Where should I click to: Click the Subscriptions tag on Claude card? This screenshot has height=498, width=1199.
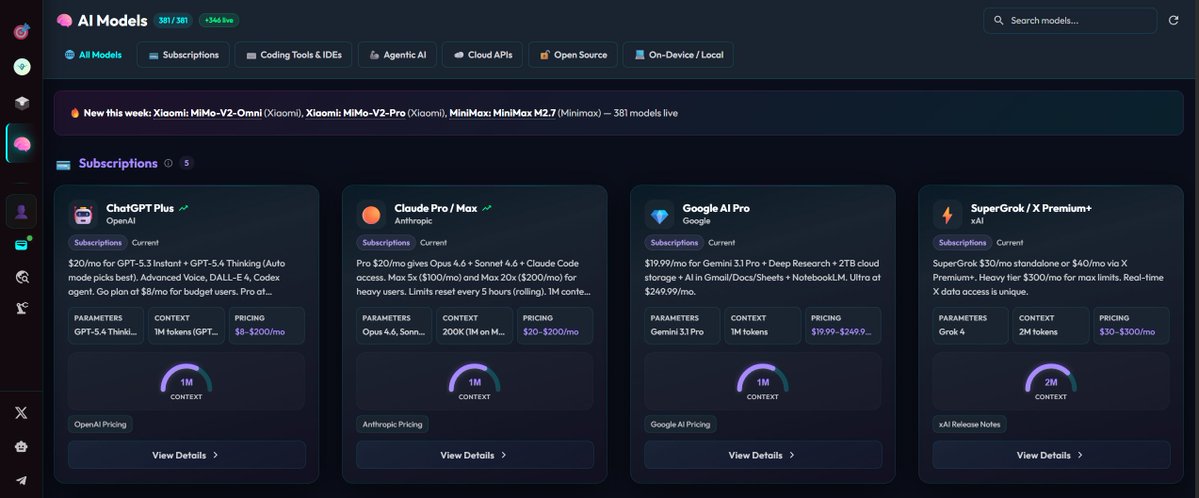pyautogui.click(x=385, y=242)
